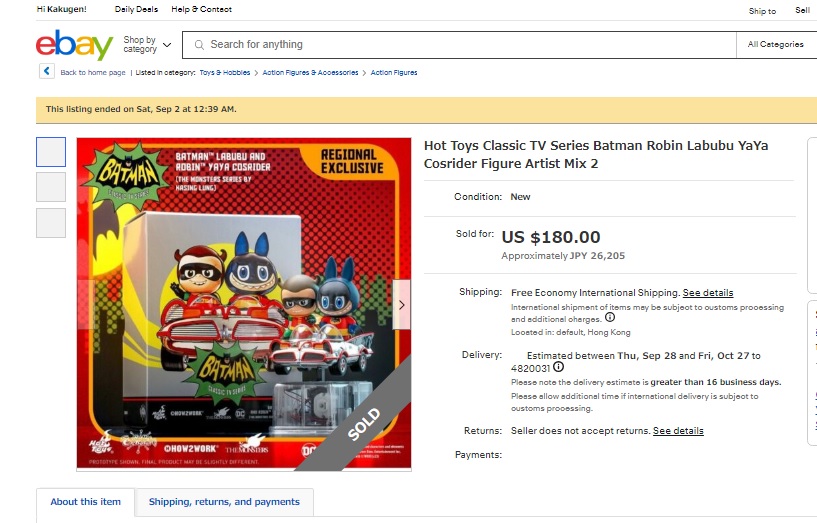Screen dimensions: 817x523
Task: Open the delivery estimate info icon
Action: [558, 367]
